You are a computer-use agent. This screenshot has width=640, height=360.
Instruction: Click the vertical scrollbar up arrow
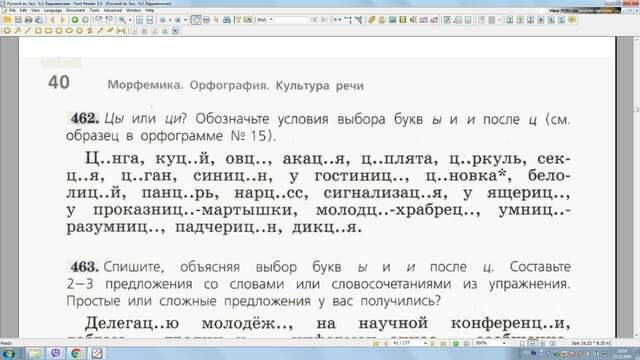pyautogui.click(x=636, y=39)
